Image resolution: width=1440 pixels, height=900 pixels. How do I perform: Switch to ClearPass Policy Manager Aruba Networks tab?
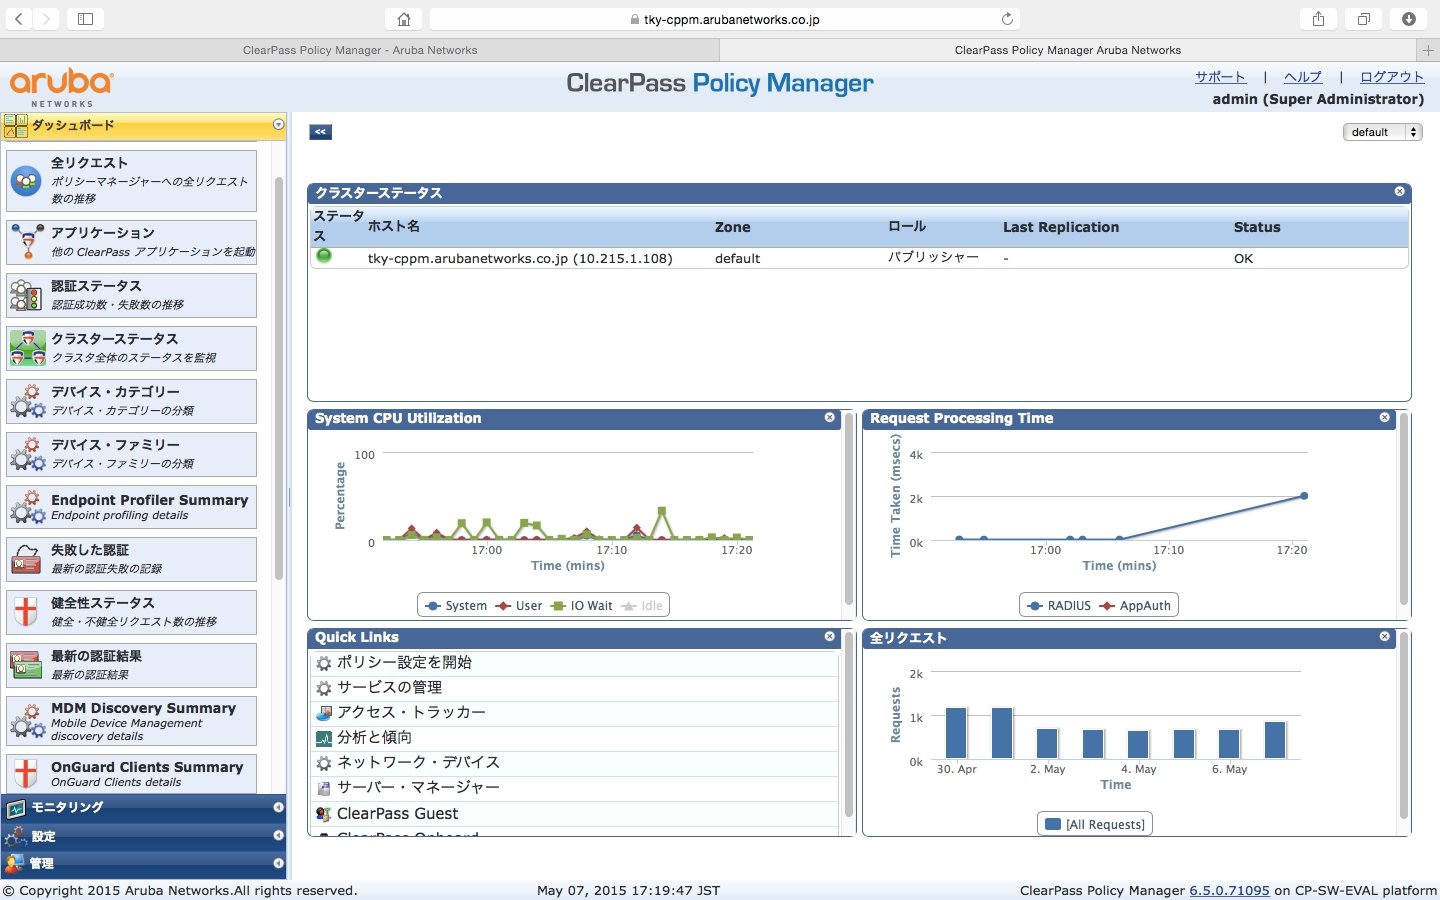click(x=1068, y=50)
